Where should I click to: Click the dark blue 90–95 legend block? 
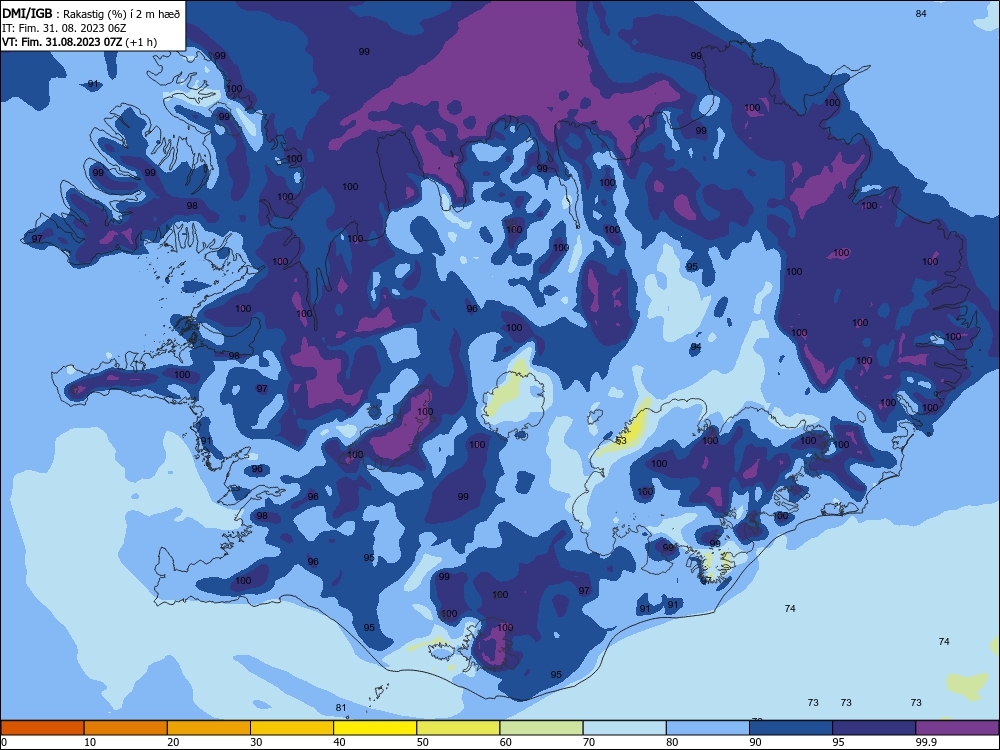pos(791,728)
